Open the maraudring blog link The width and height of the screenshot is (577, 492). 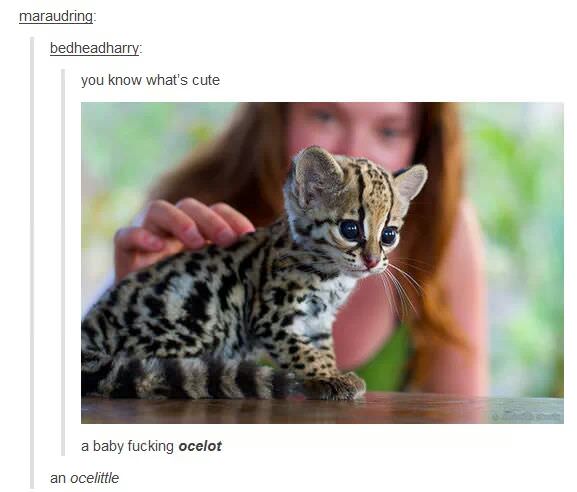click(56, 16)
